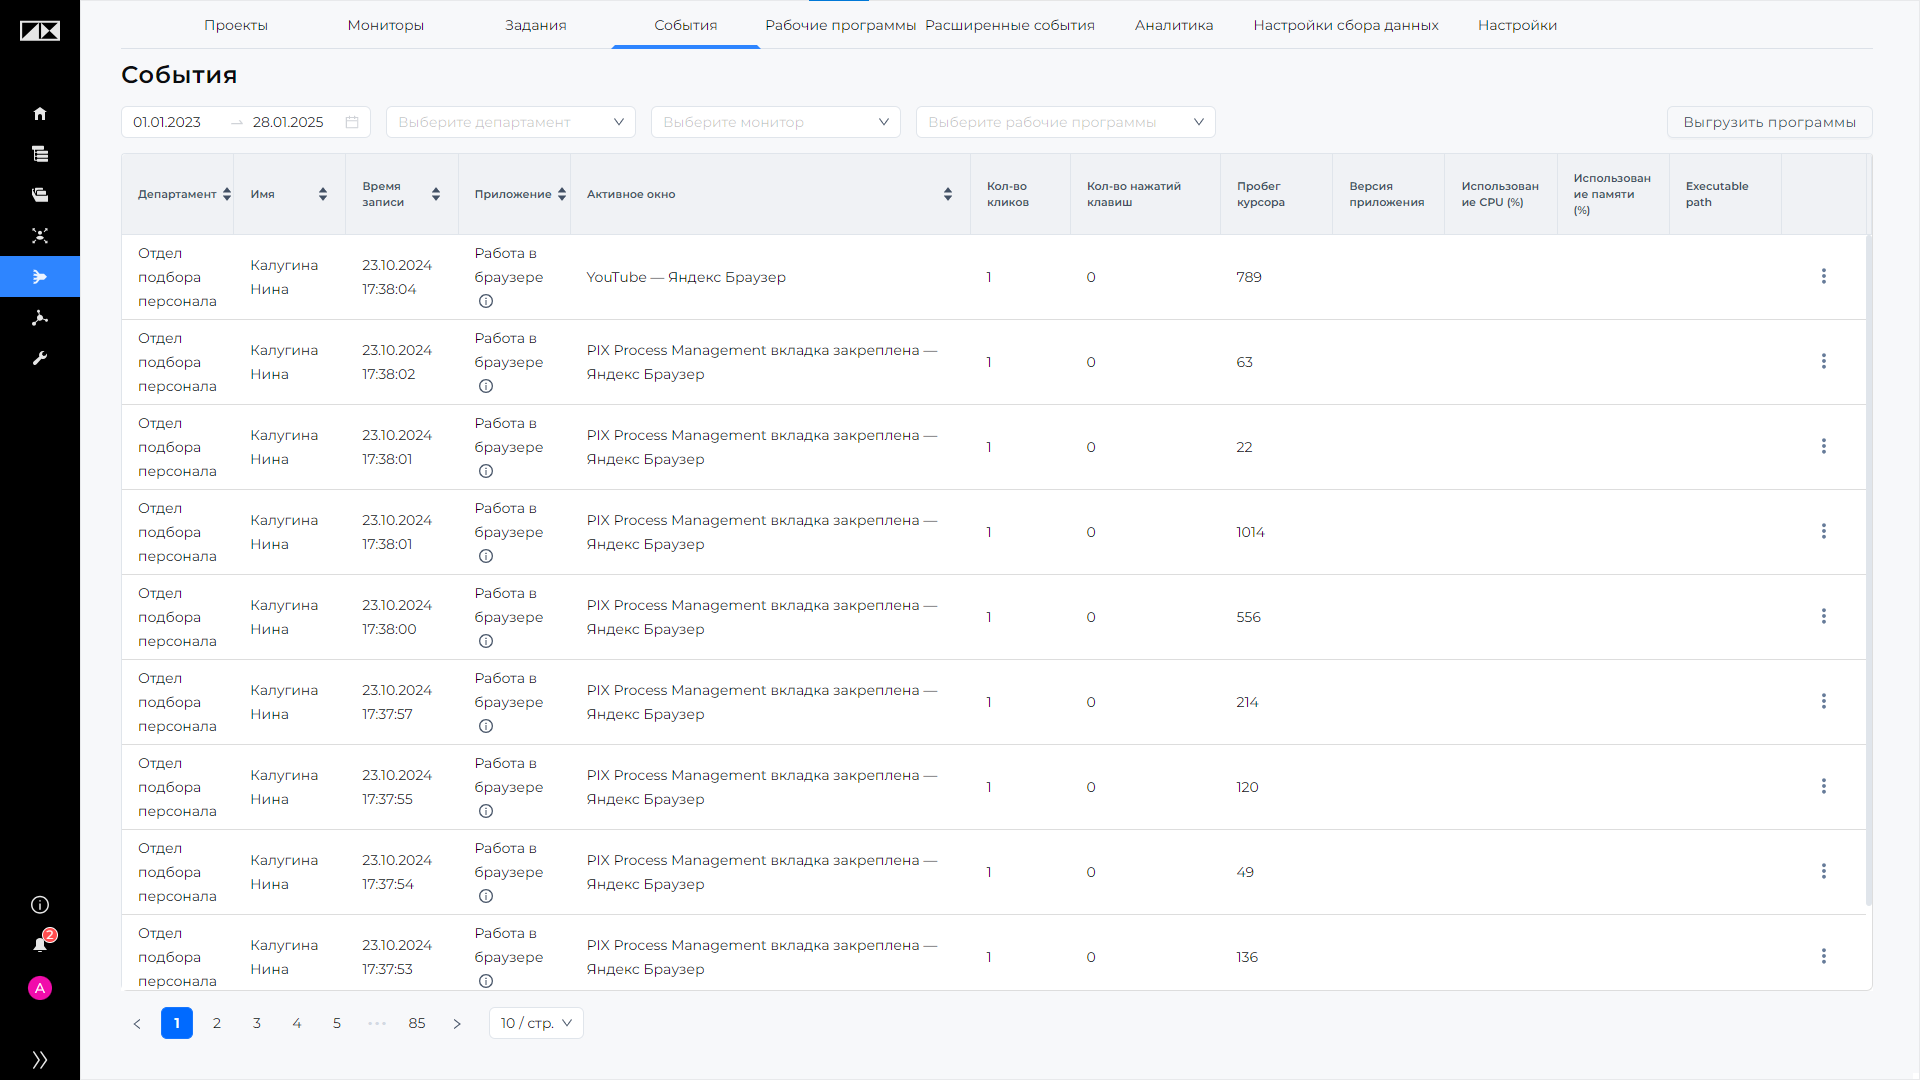Go to page 5
This screenshot has height=1080, width=1920.
[337, 1023]
